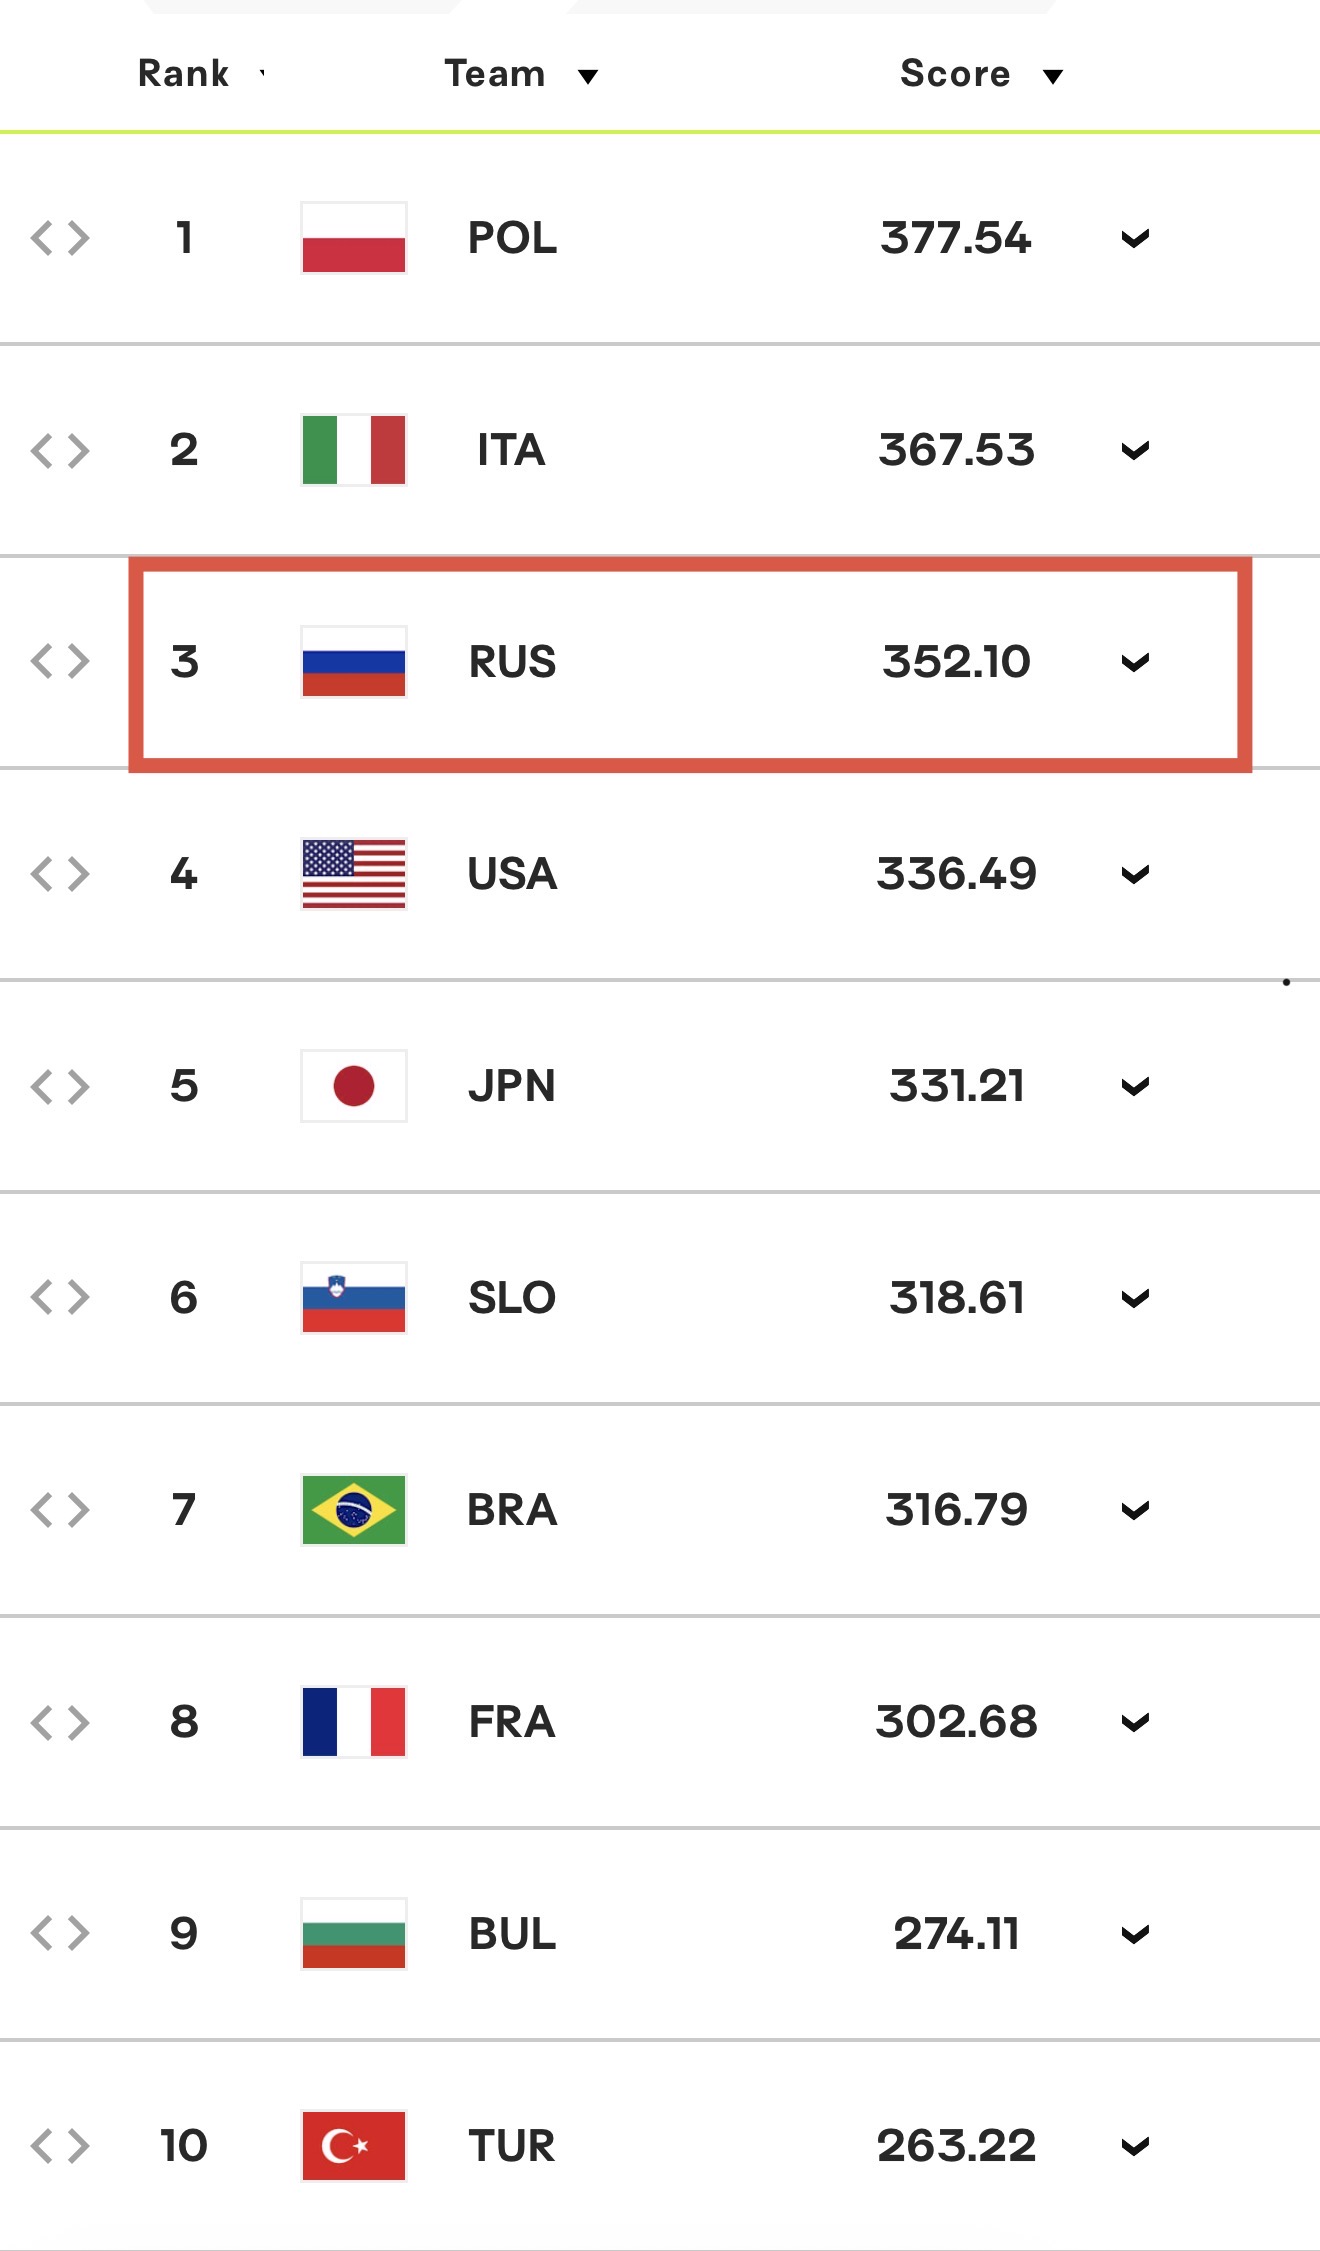Click the rank movement arrows beside BUL
The width and height of the screenshot is (1320, 2251).
pyautogui.click(x=60, y=1934)
